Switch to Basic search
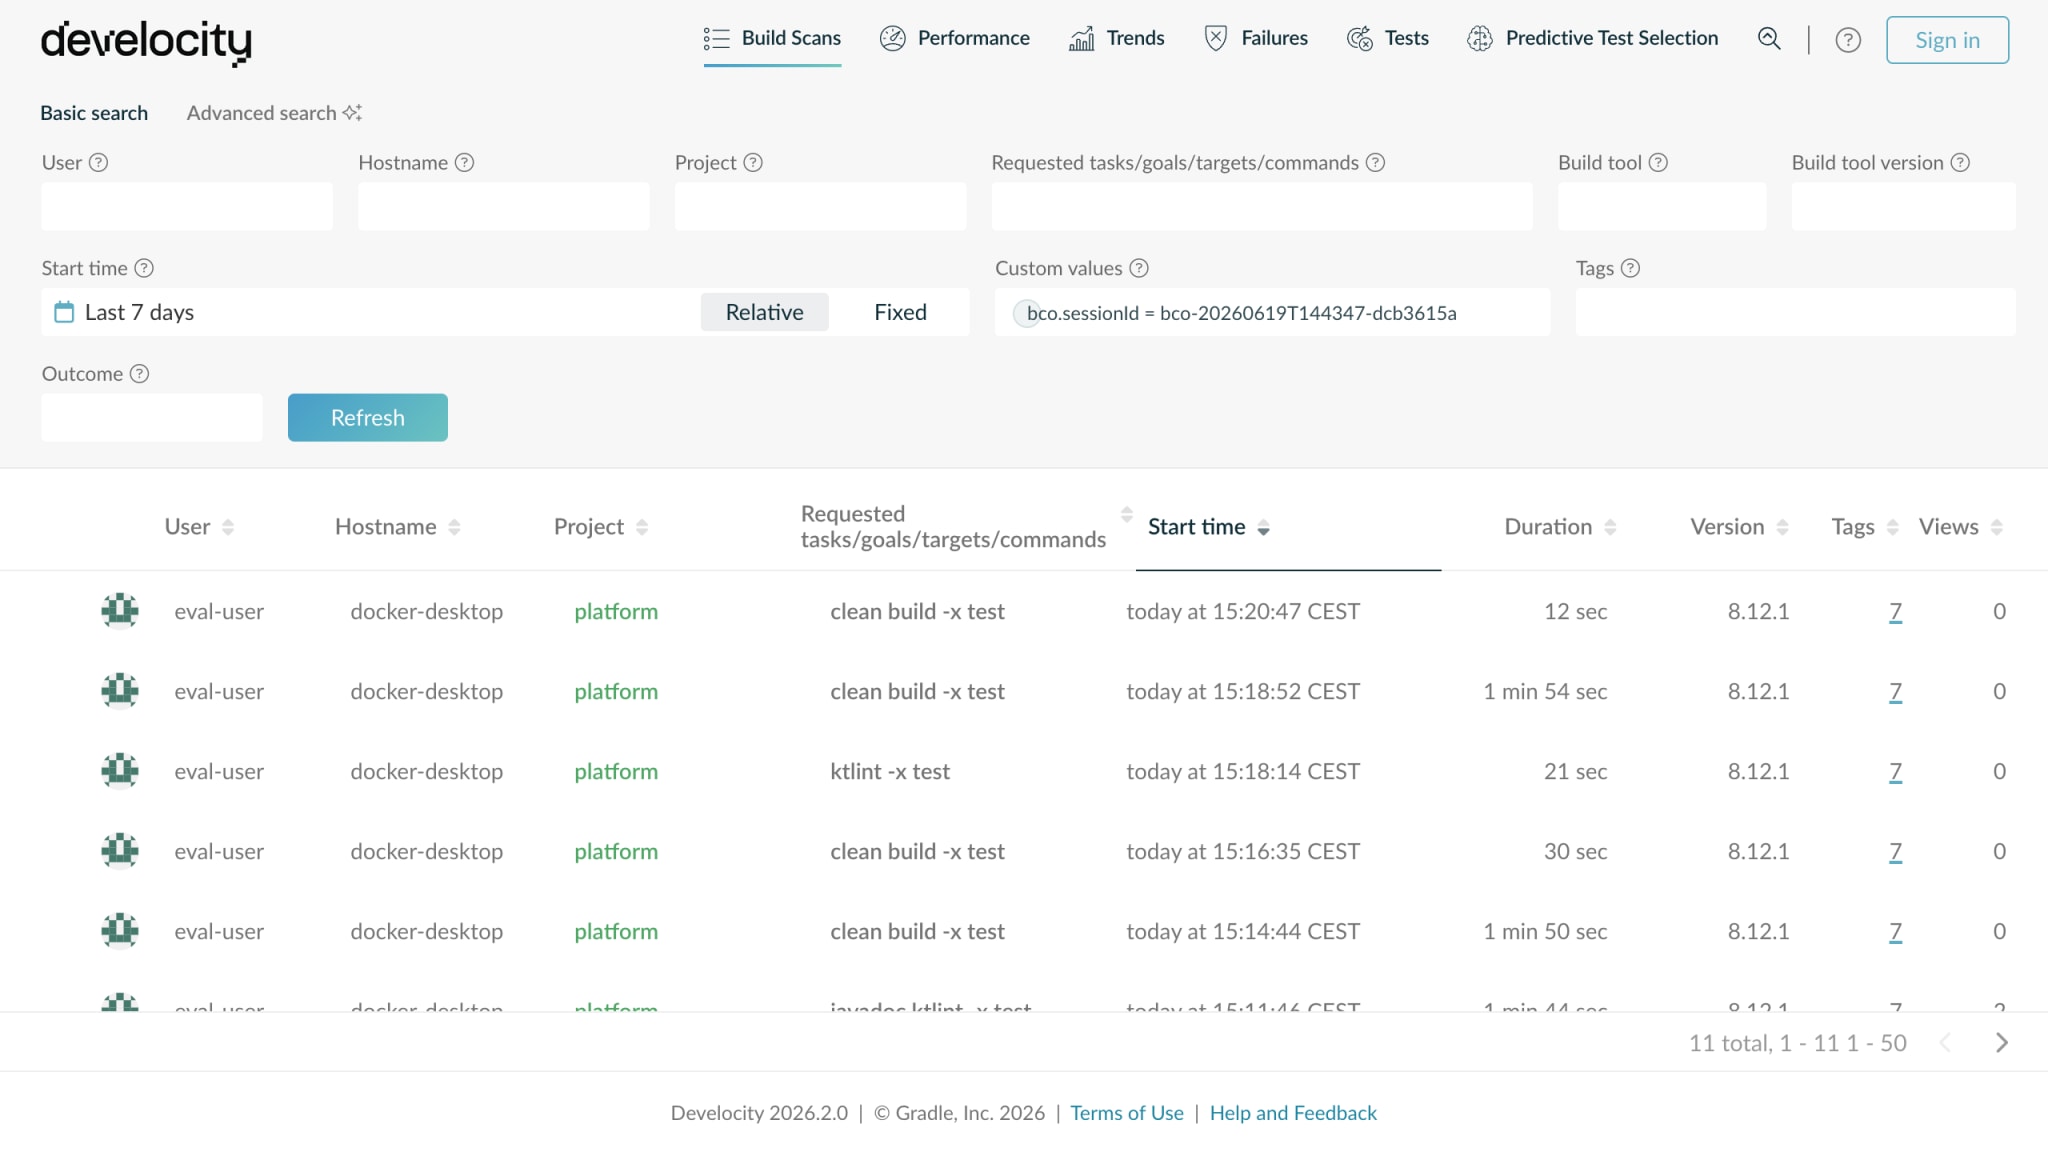Screen dimensions: 2048x1152 94,113
